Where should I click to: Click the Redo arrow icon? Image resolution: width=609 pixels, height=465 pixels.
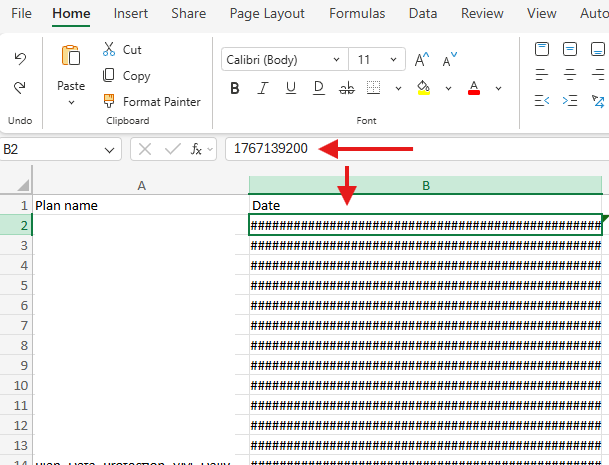pyautogui.click(x=20, y=89)
